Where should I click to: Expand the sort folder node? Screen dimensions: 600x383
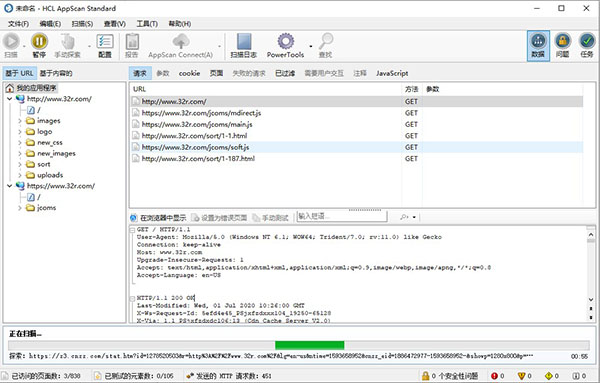tap(20, 165)
